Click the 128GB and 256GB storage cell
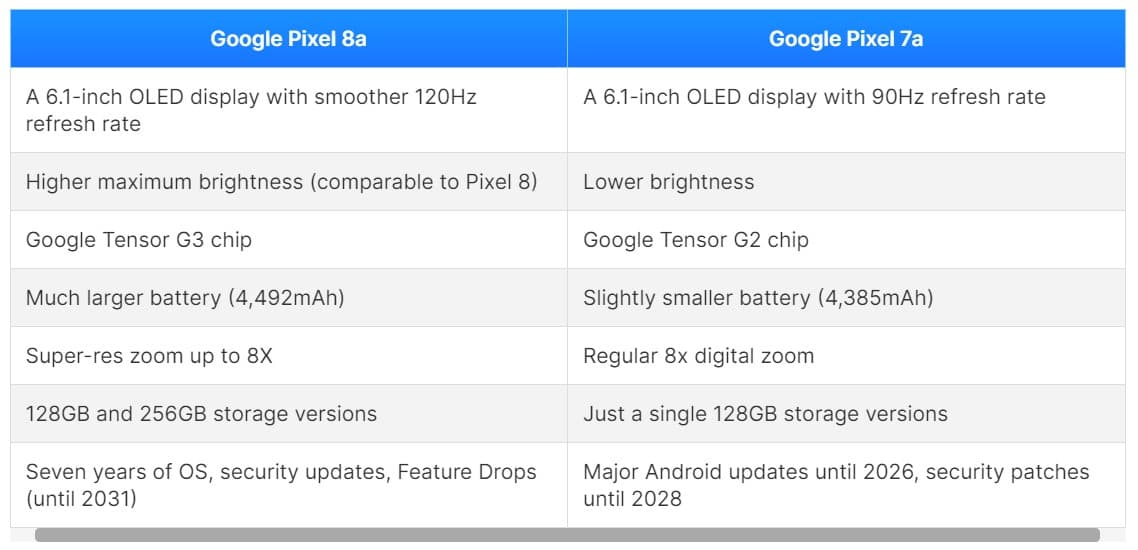 (201, 414)
